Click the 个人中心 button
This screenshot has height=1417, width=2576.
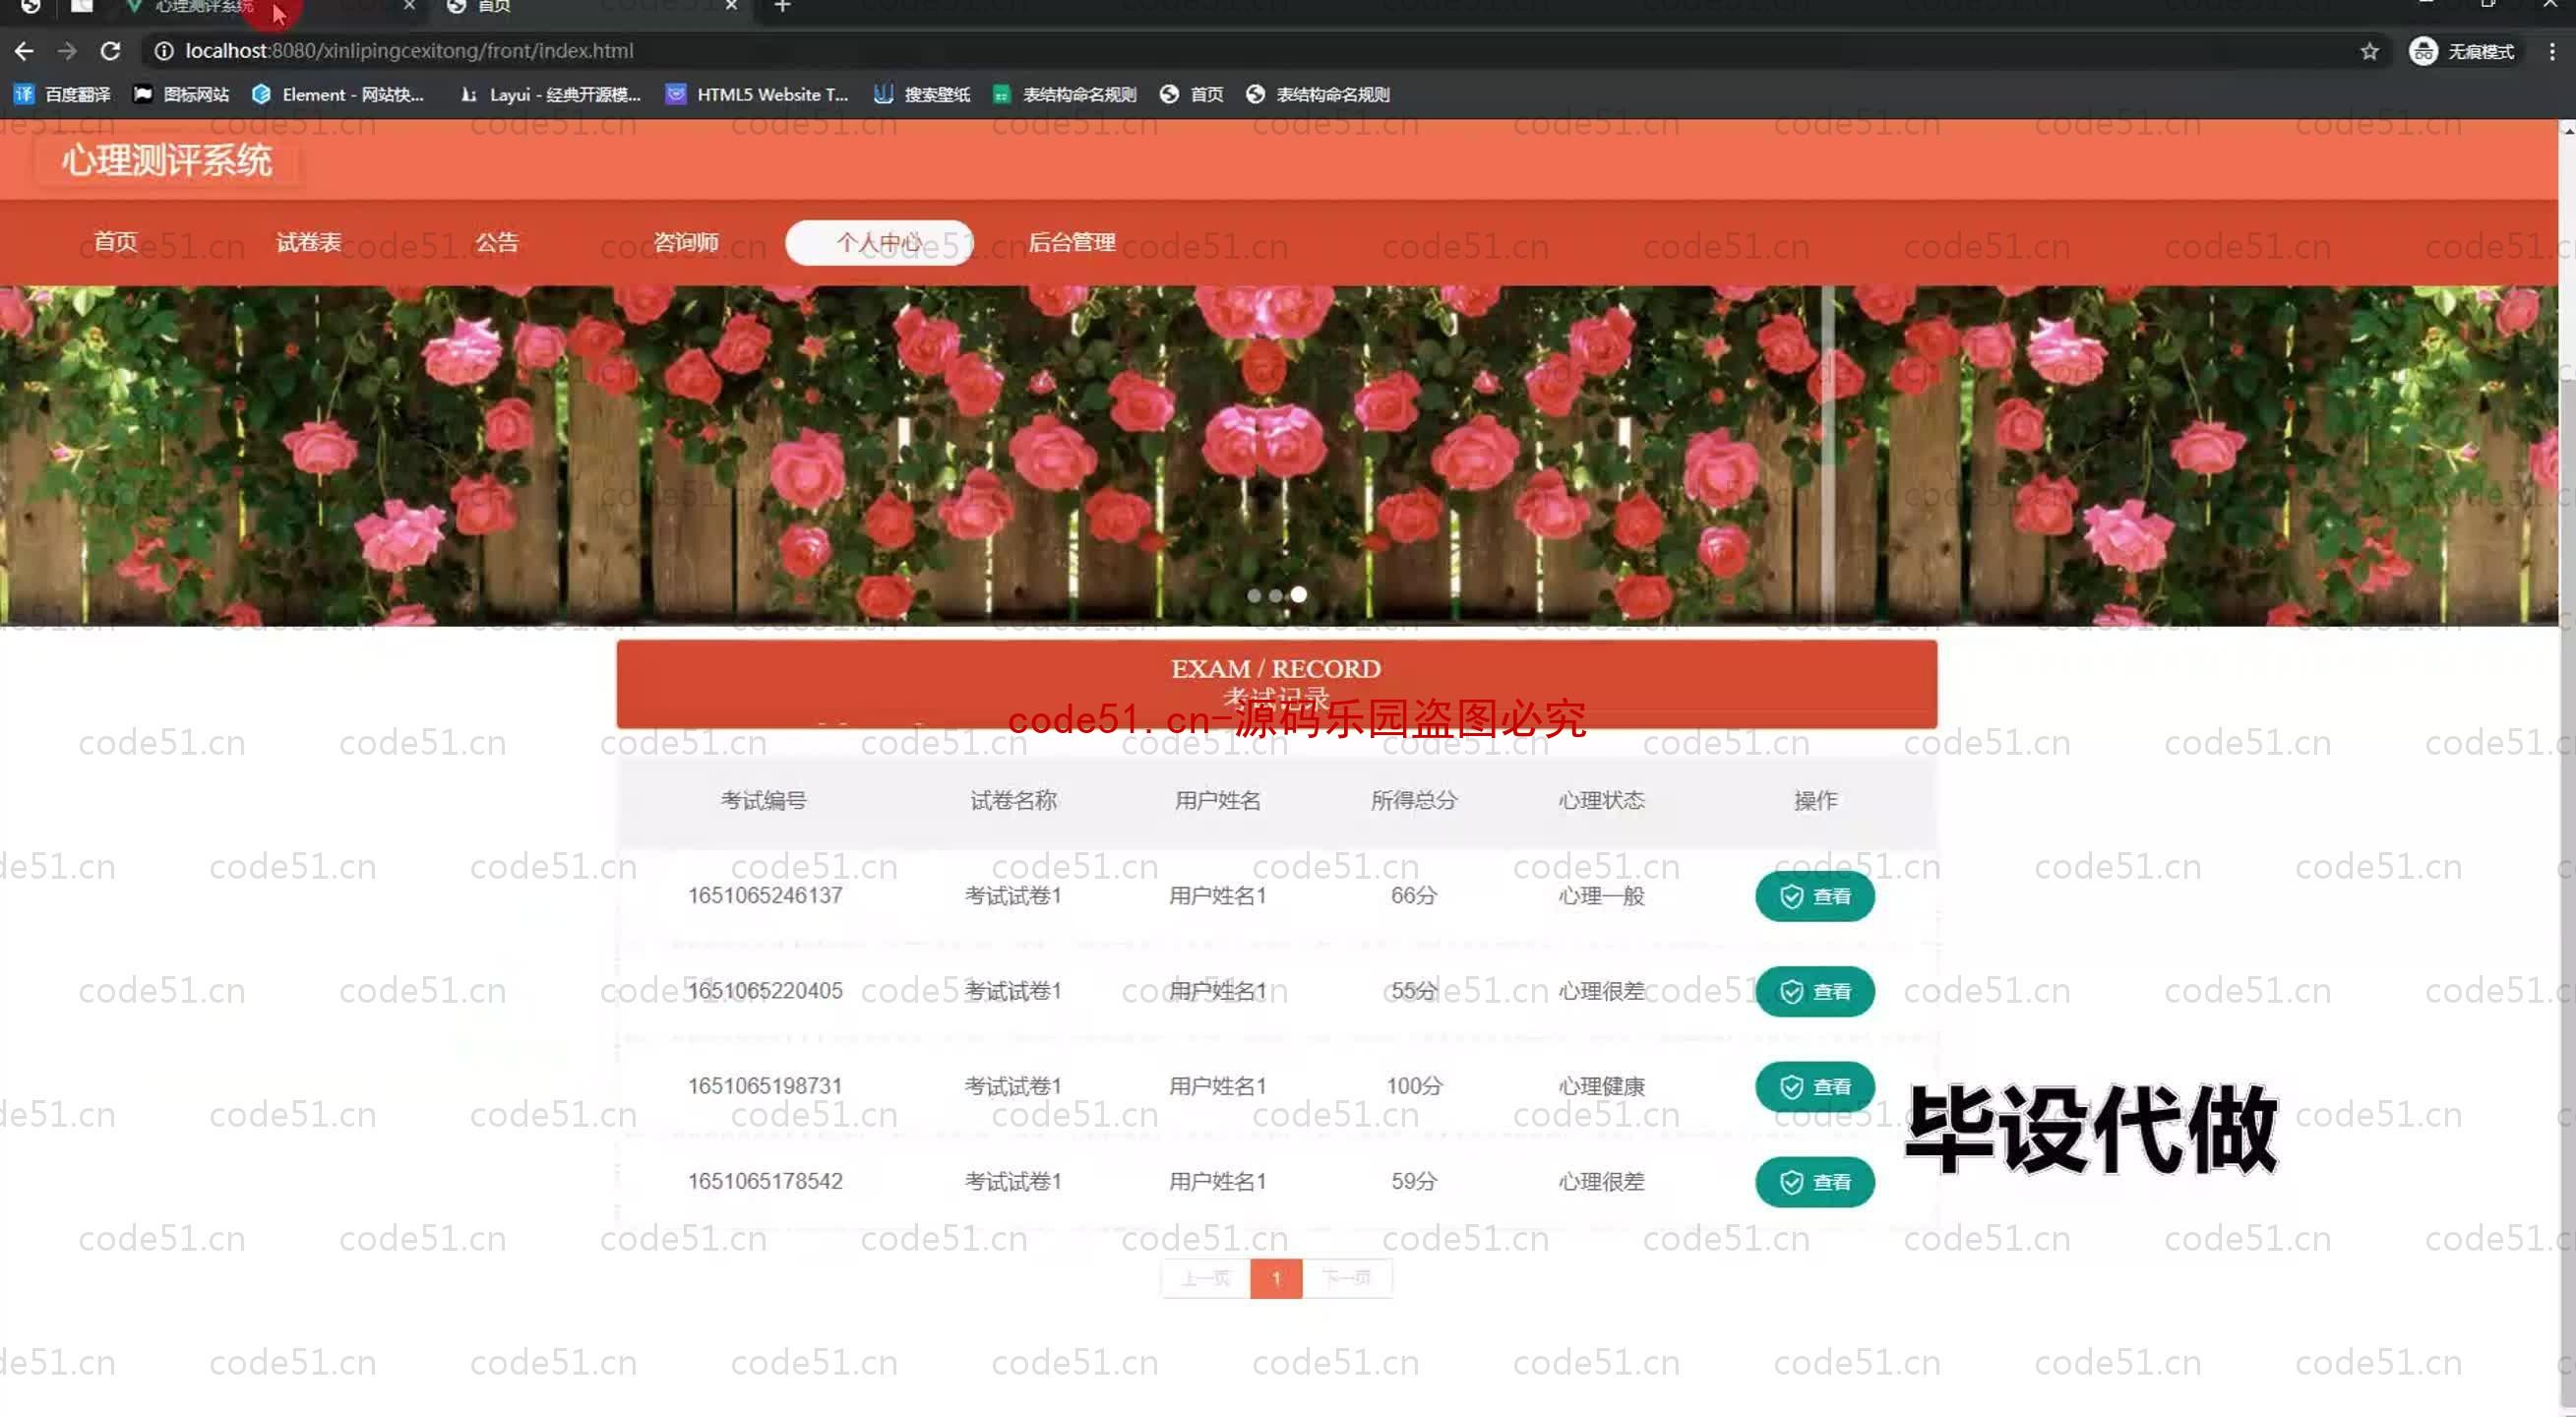click(879, 241)
